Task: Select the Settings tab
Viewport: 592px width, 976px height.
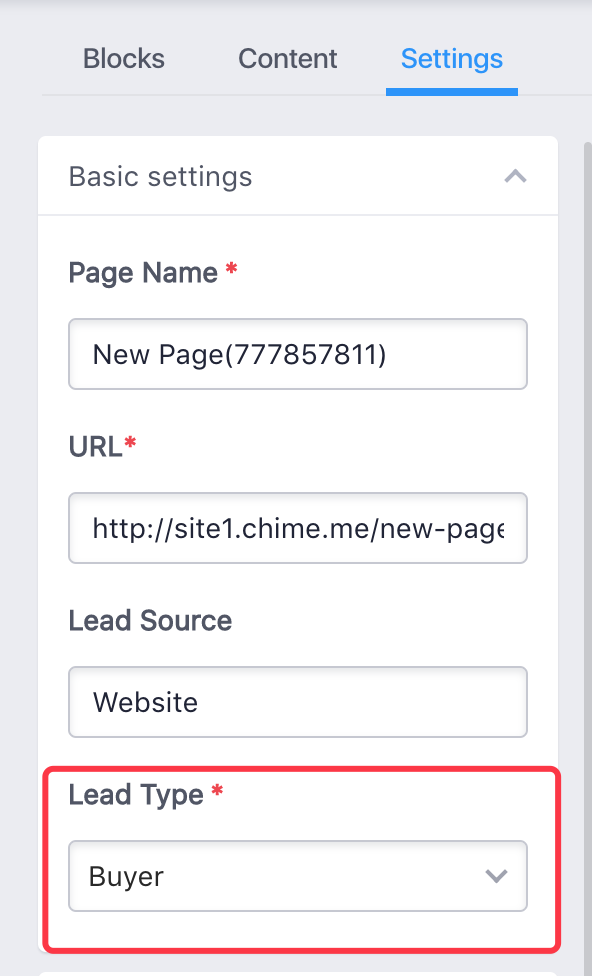Action: coord(452,59)
